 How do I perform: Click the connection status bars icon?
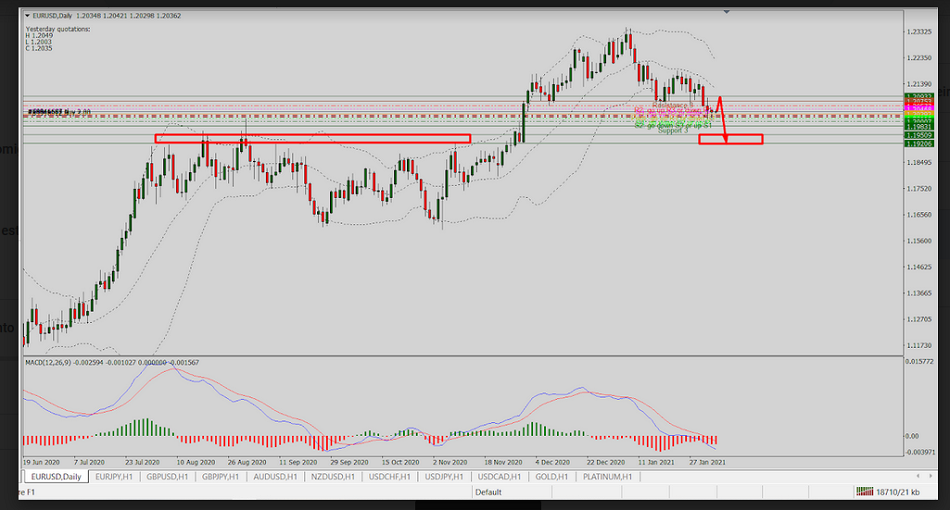coord(865,492)
